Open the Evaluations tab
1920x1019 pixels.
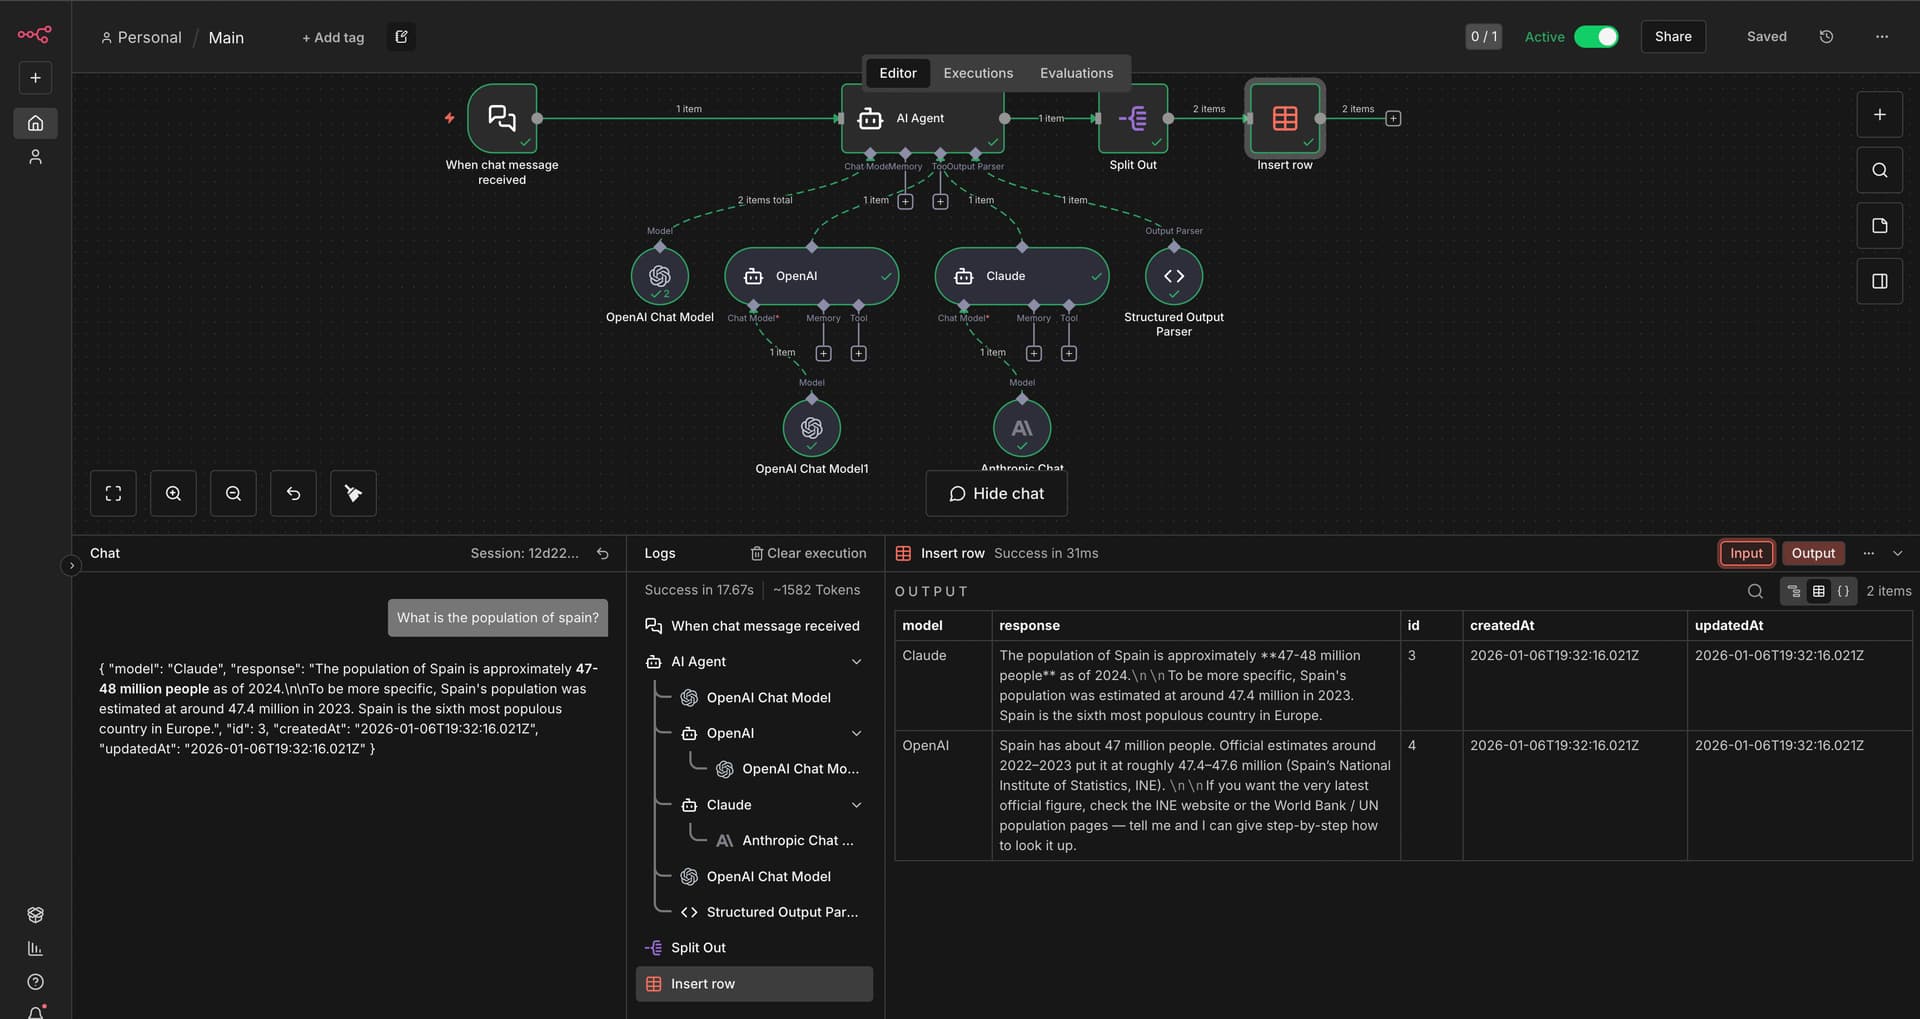[1076, 73]
